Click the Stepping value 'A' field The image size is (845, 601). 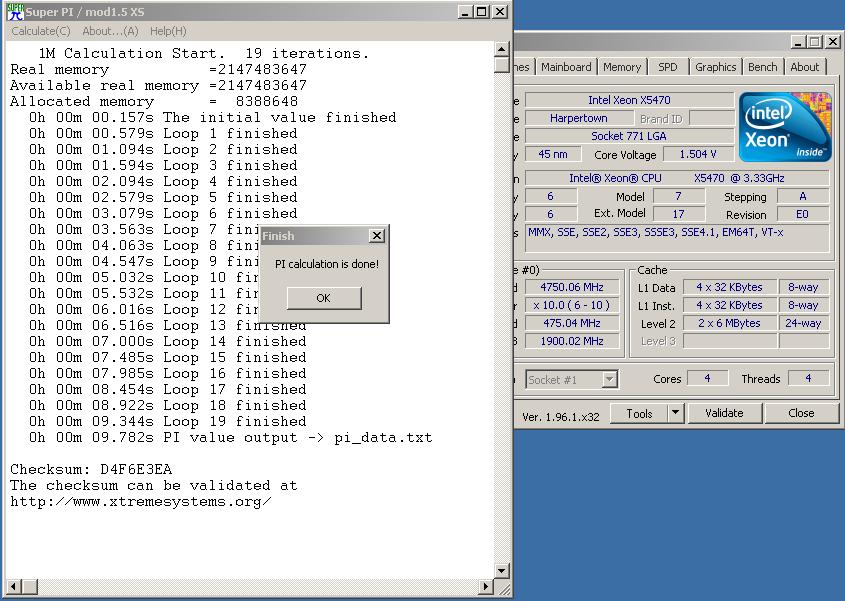coord(803,197)
